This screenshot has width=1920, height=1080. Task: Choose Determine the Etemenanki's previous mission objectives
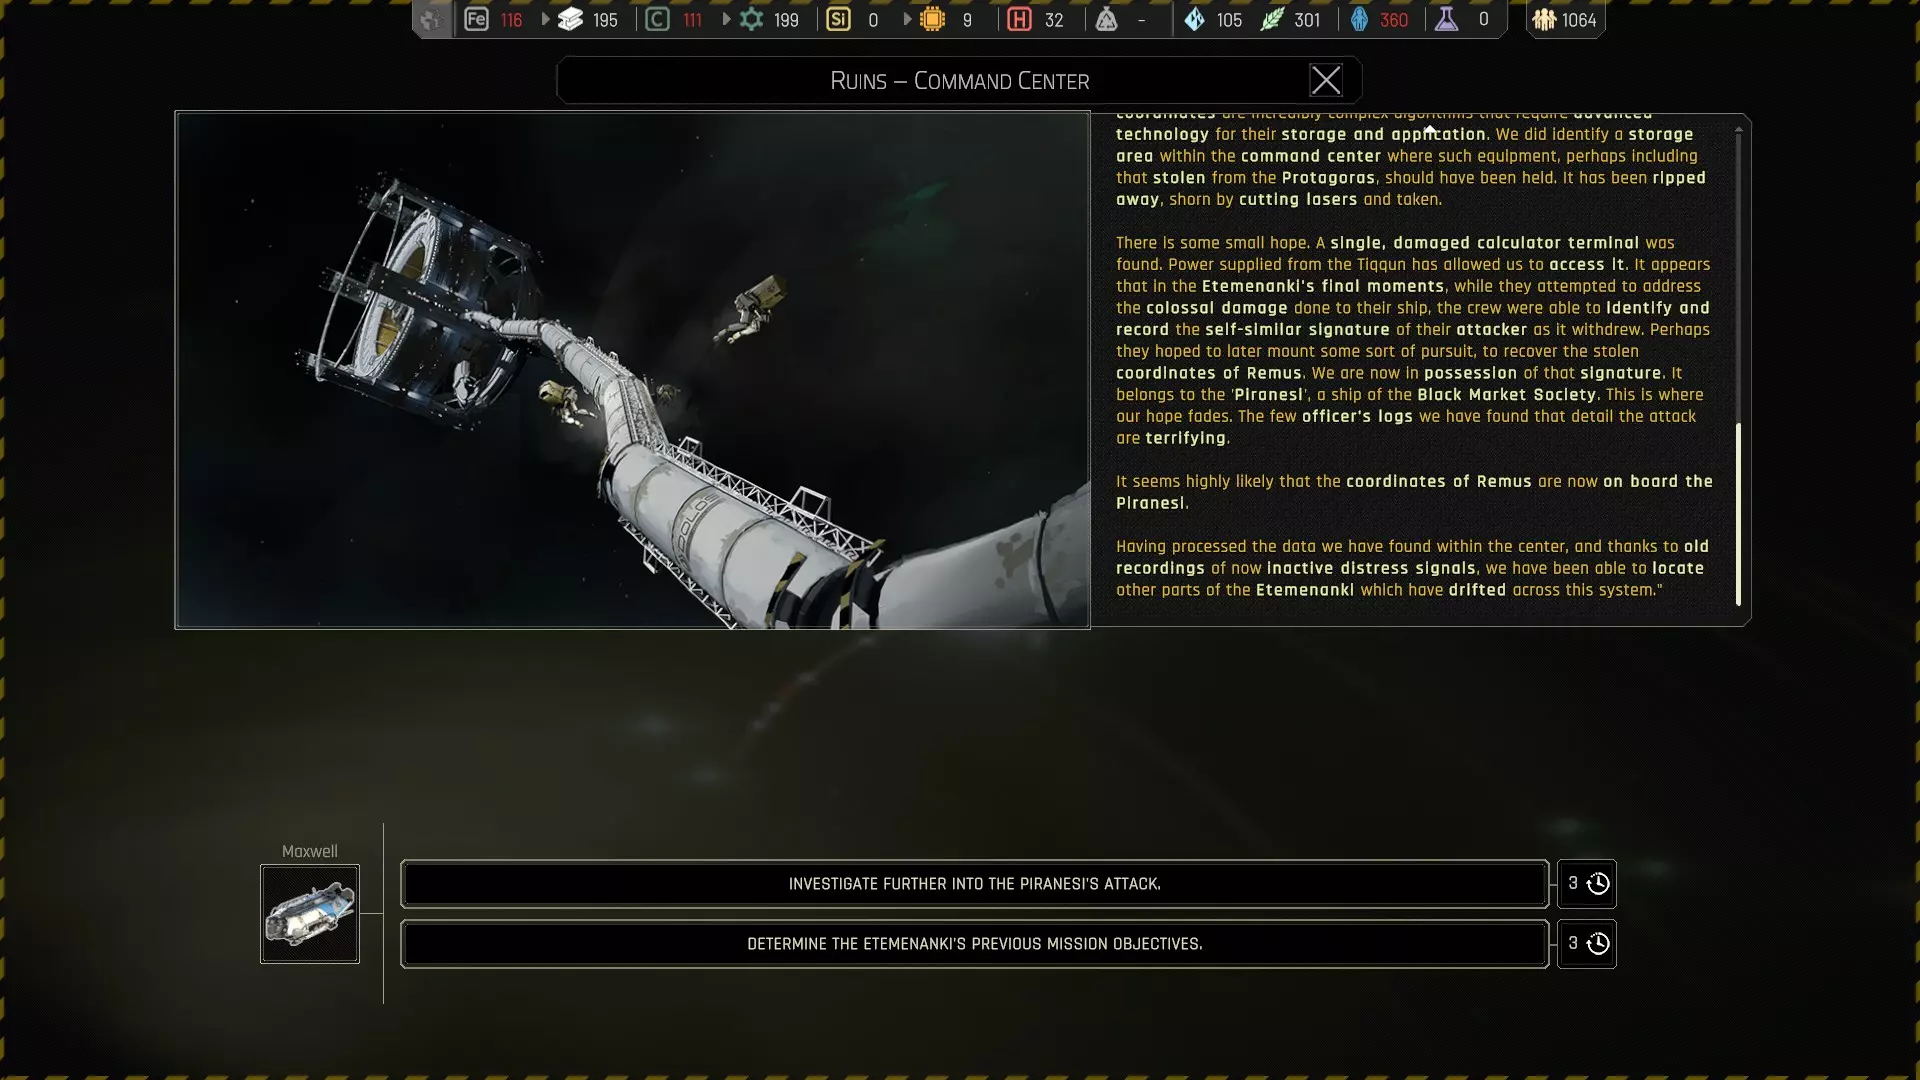pos(974,944)
